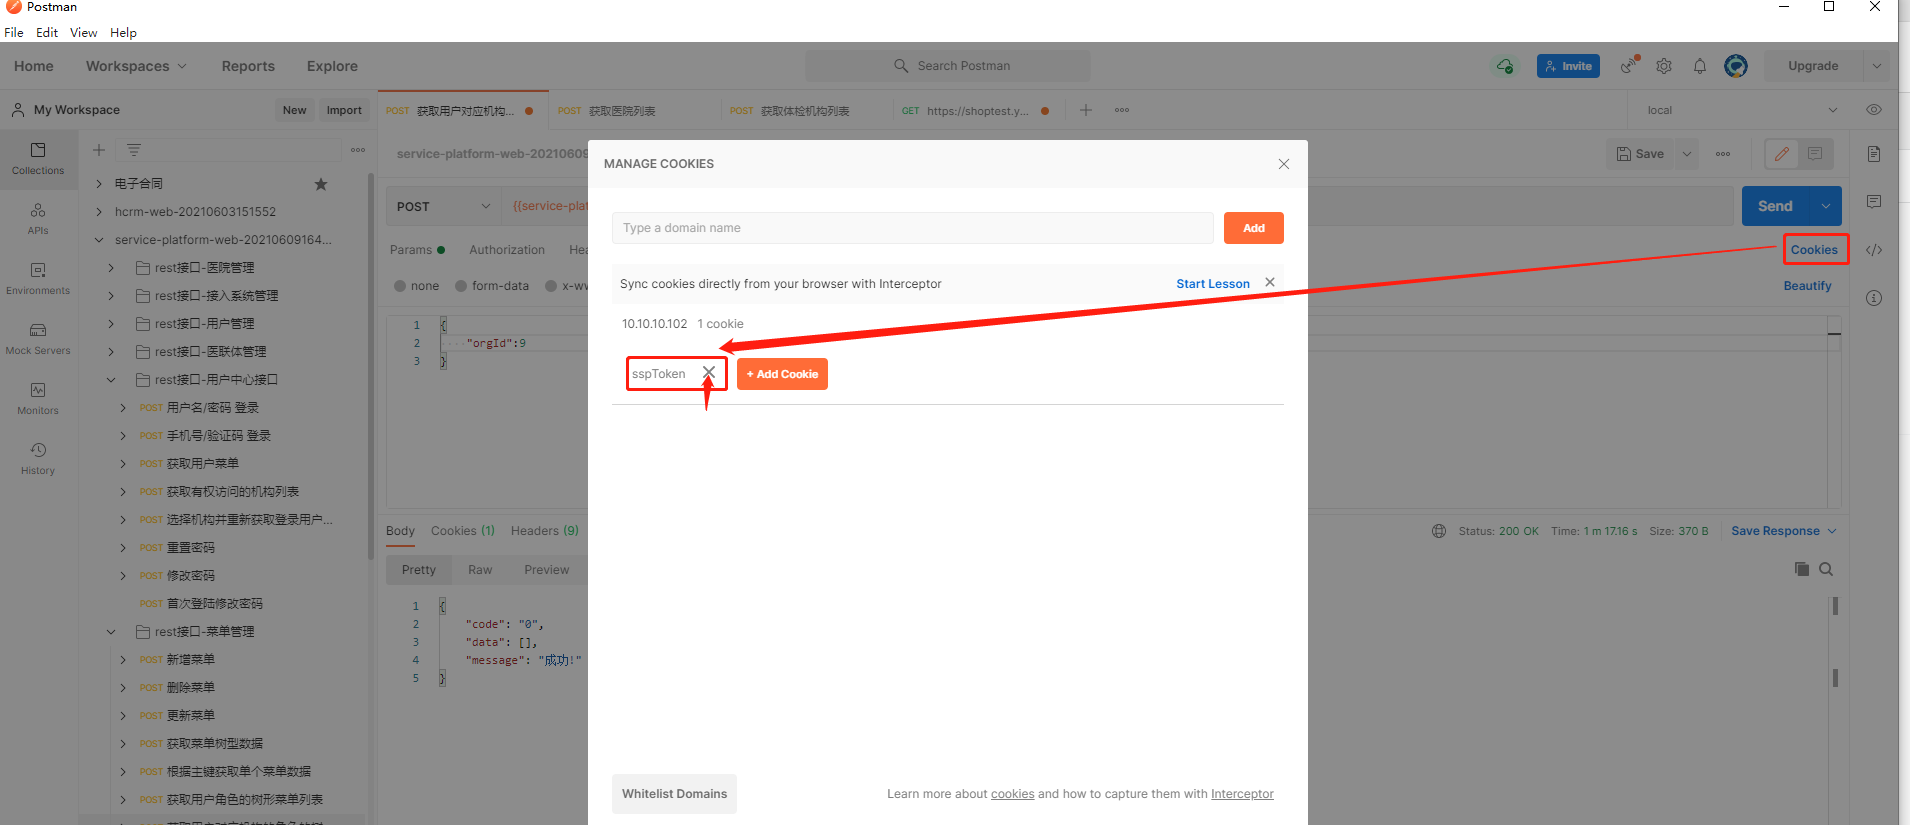The width and height of the screenshot is (1910, 825).
Task: Click the network globe icon beside Status
Action: (x=1439, y=531)
